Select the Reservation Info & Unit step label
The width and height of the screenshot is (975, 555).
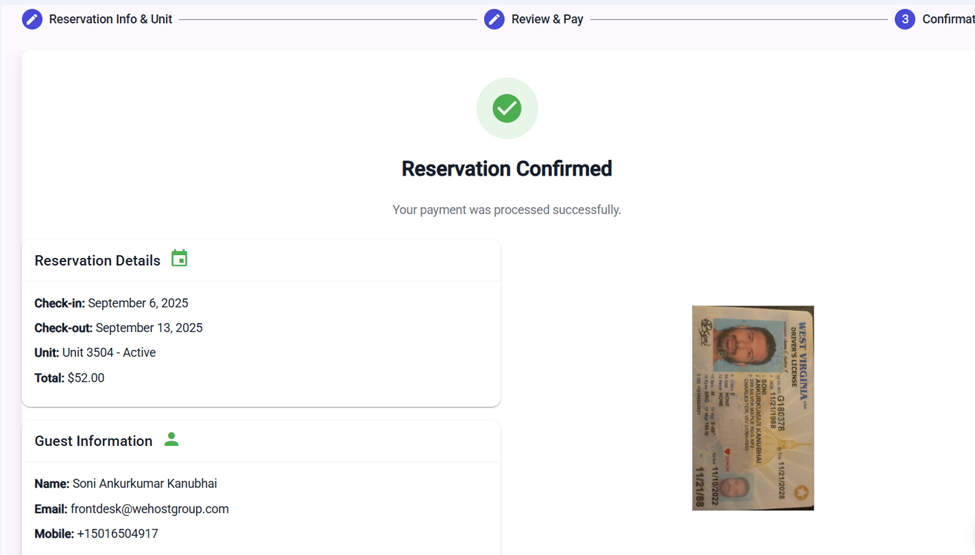(x=110, y=19)
